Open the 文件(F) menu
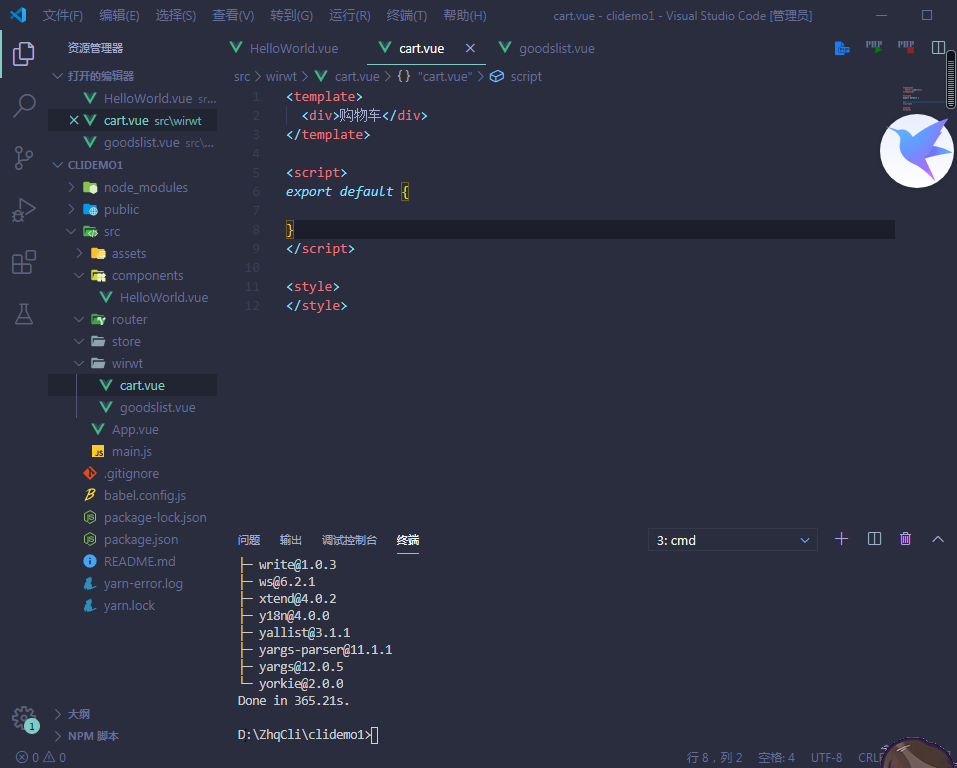The image size is (957, 768). click(x=63, y=15)
